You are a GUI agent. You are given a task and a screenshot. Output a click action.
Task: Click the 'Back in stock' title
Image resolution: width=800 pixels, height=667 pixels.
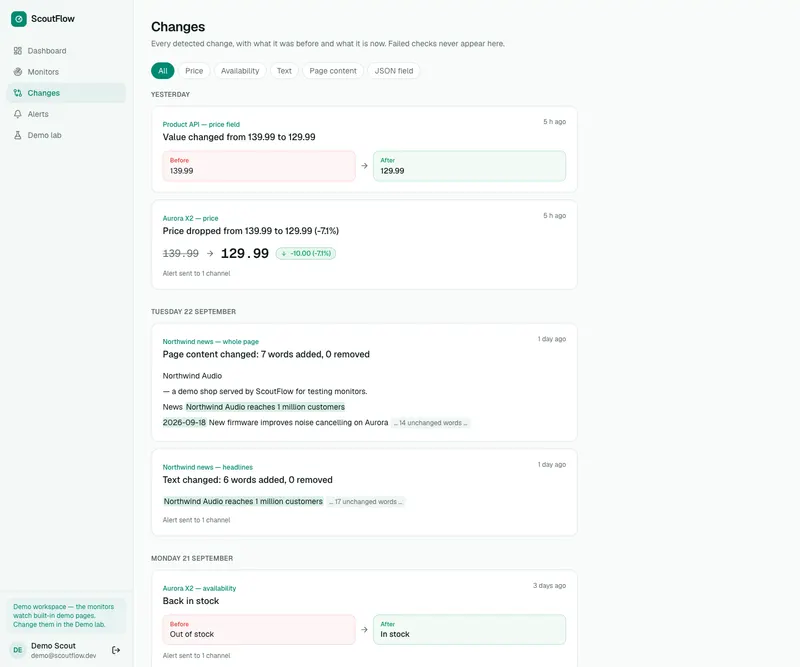tap(191, 601)
